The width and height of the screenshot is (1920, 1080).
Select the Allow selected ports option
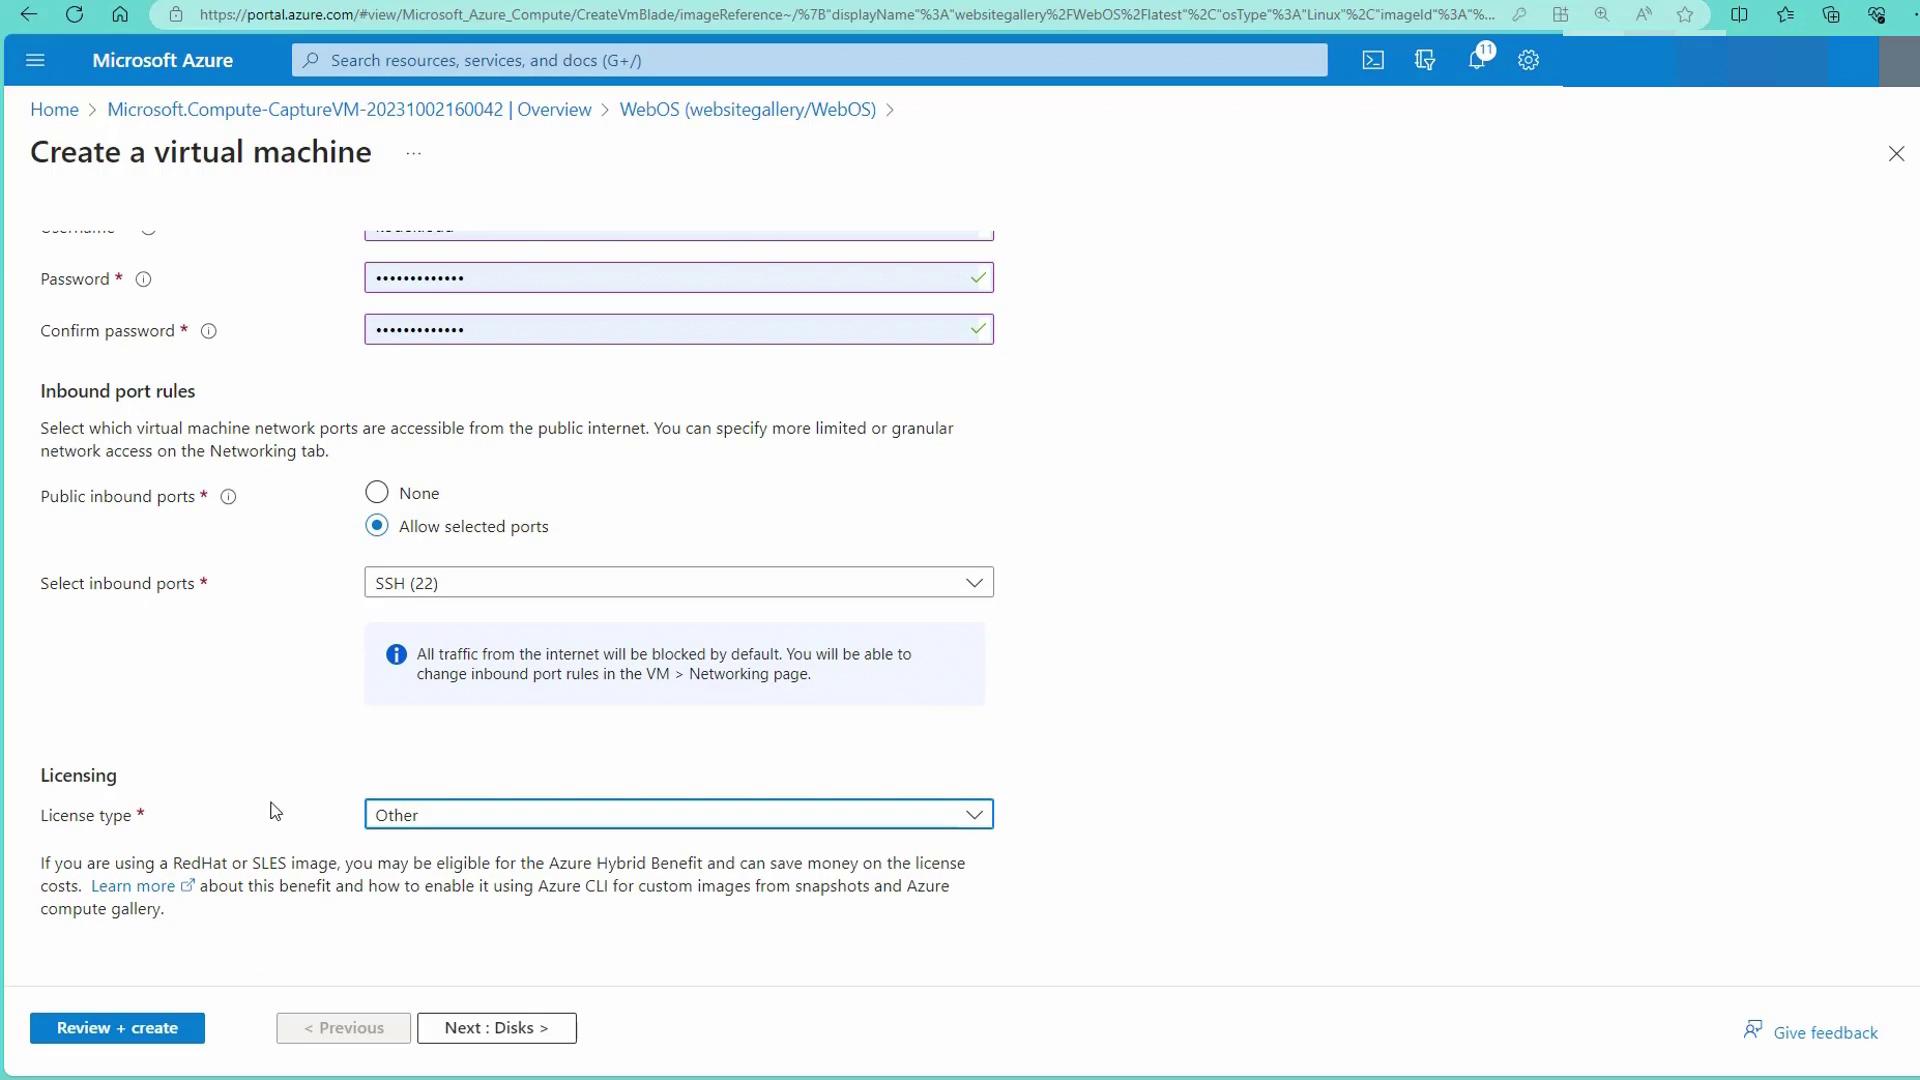[377, 526]
